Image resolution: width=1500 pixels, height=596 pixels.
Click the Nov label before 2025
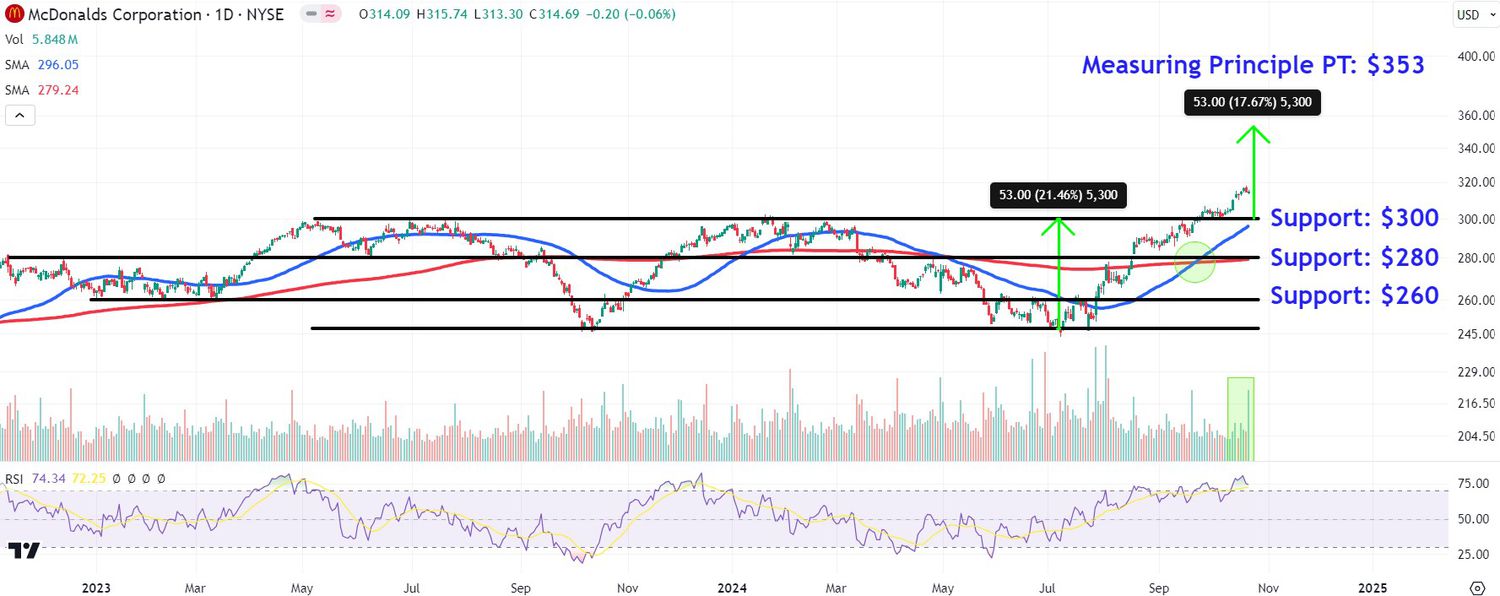click(x=1267, y=586)
